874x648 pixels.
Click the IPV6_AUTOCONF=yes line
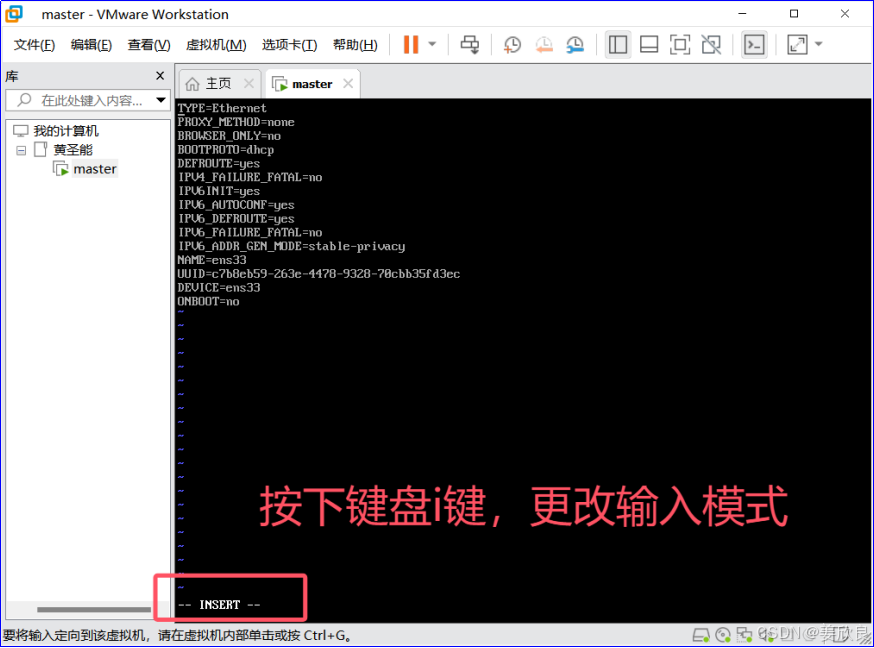(236, 205)
